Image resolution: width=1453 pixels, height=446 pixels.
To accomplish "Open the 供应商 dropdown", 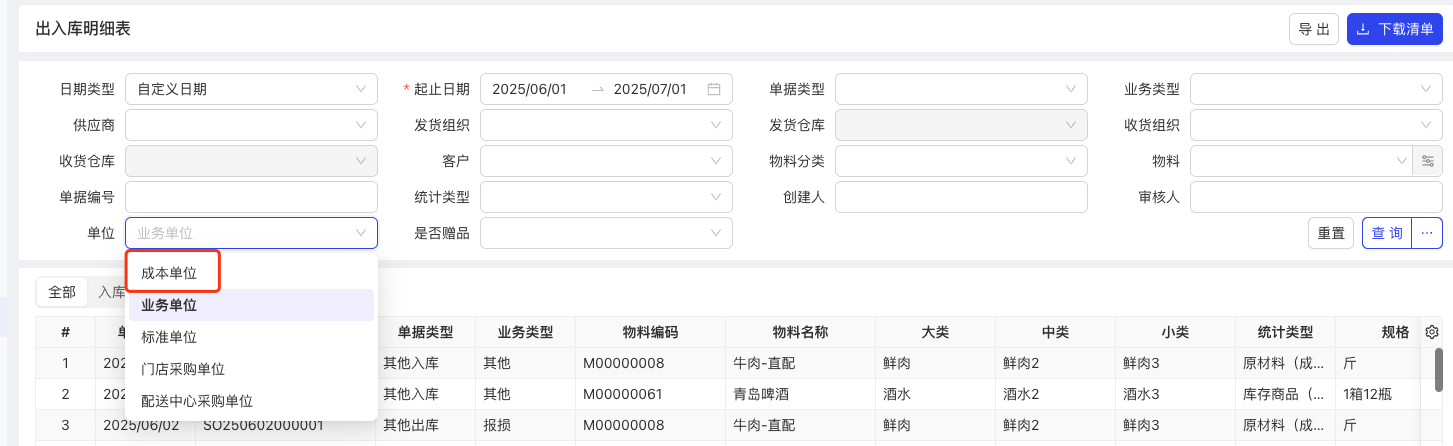I will [x=251, y=125].
